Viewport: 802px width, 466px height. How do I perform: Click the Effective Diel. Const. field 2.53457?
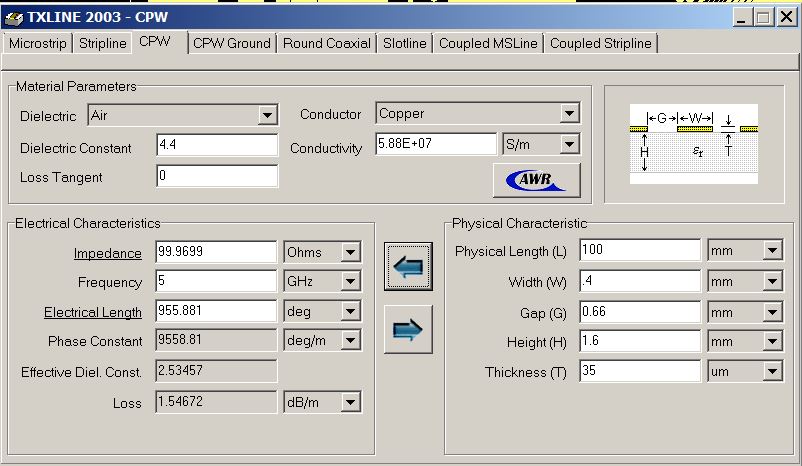[216, 371]
